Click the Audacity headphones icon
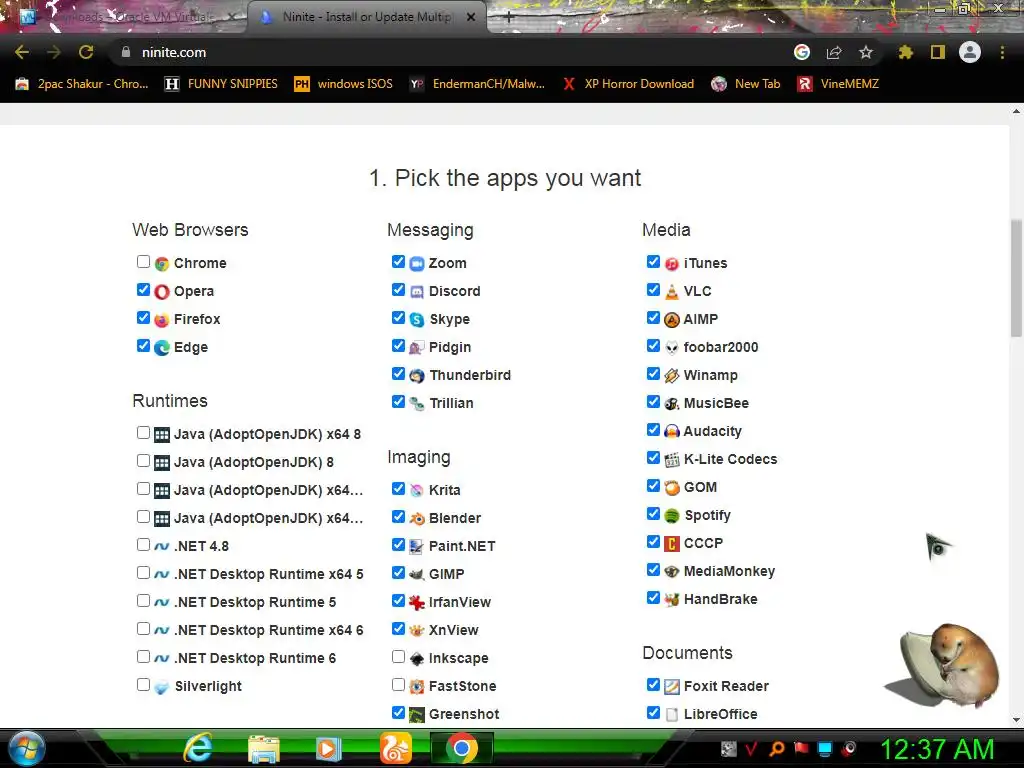 [671, 432]
